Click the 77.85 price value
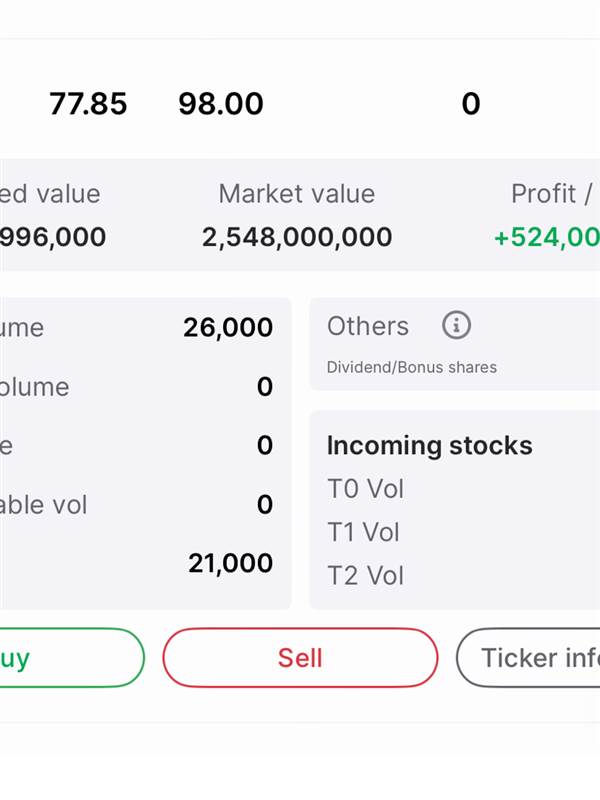This screenshot has width=600, height=800. 88,104
